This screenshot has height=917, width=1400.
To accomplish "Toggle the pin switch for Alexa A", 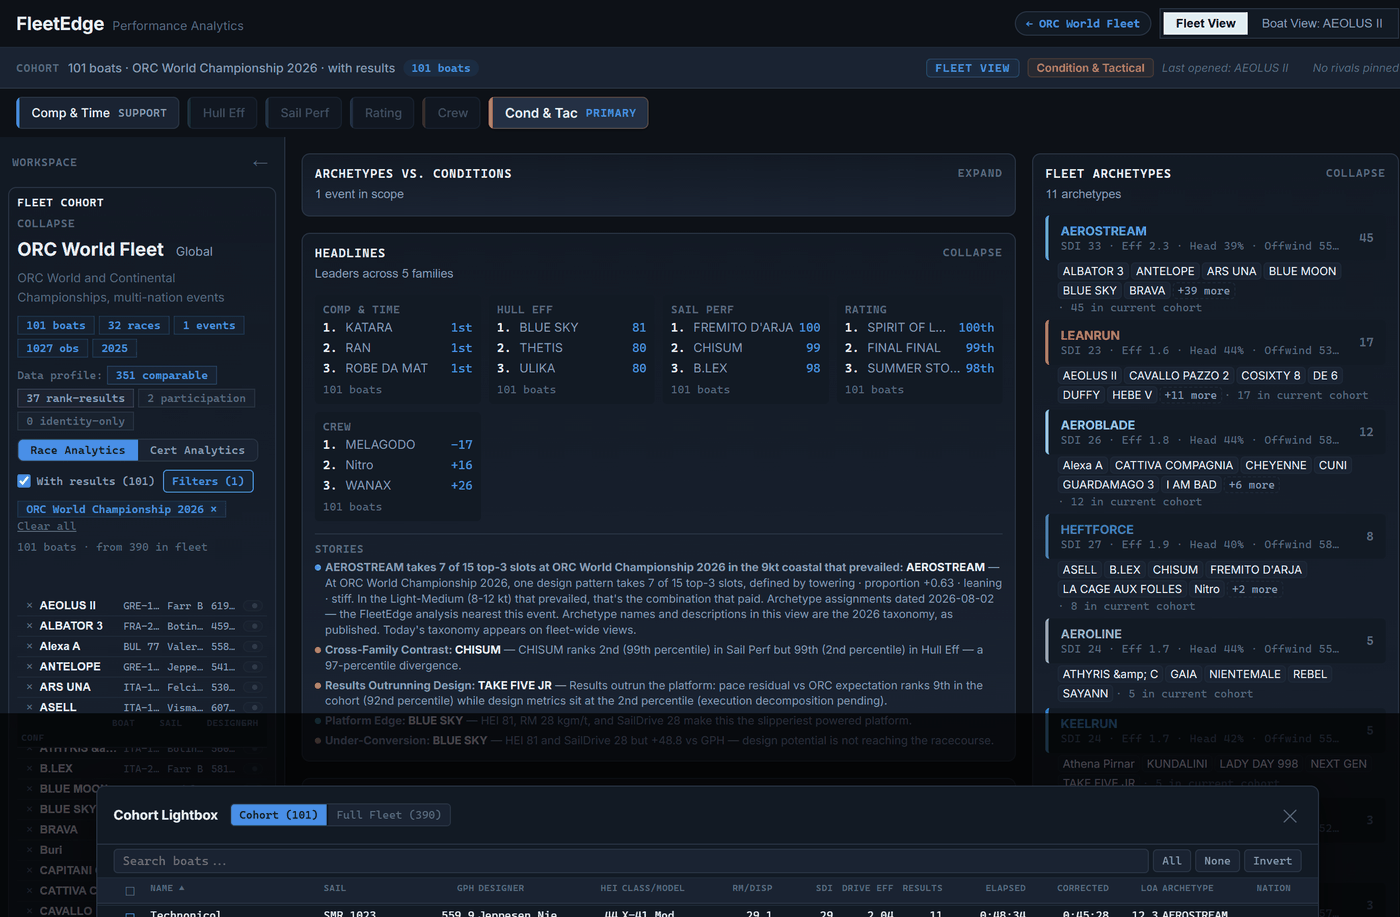I will click(255, 647).
